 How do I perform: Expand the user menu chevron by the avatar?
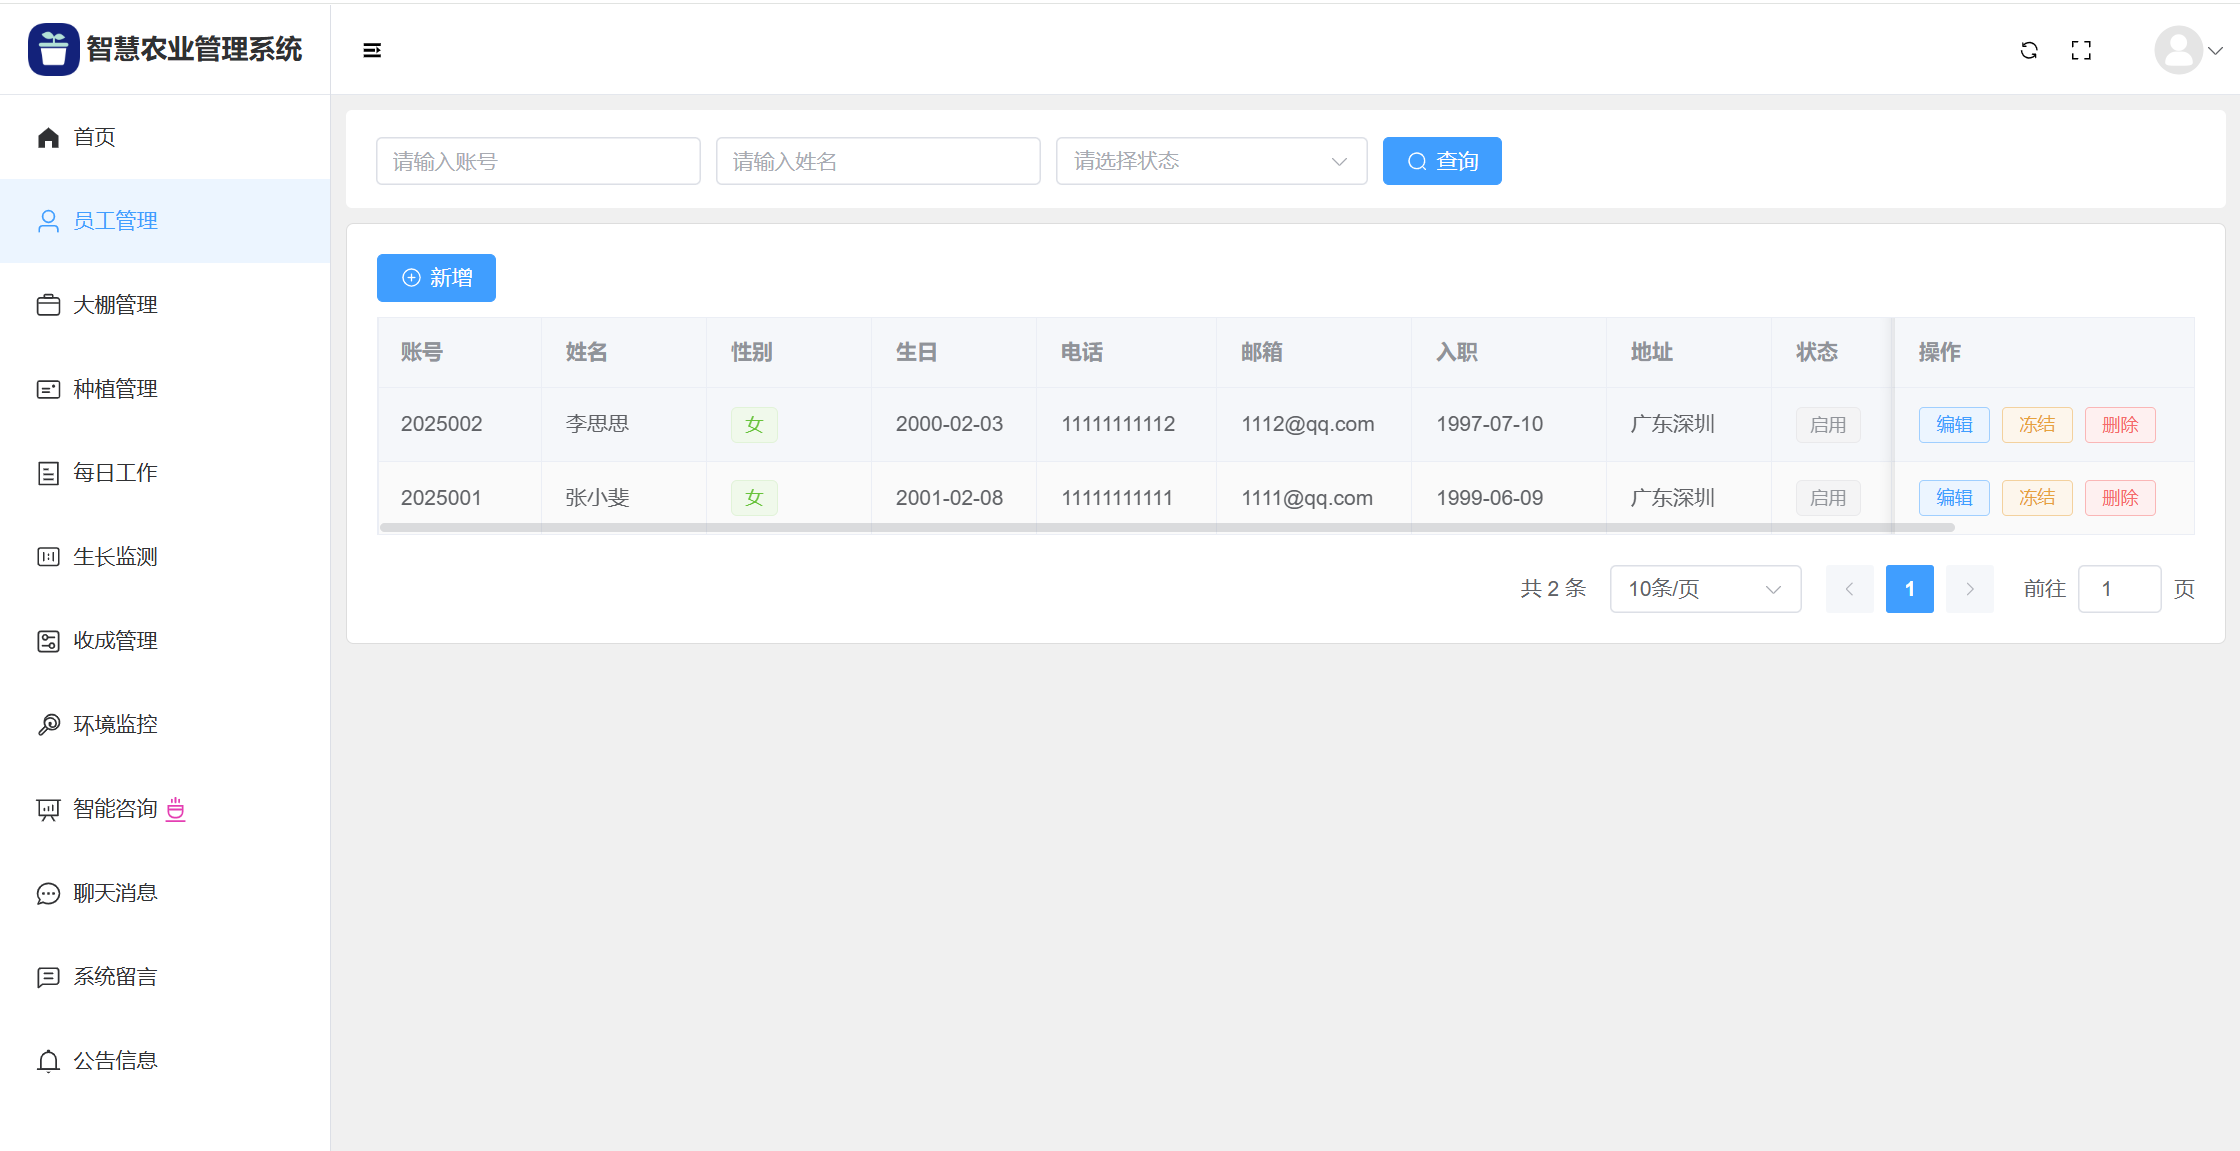(x=2216, y=50)
